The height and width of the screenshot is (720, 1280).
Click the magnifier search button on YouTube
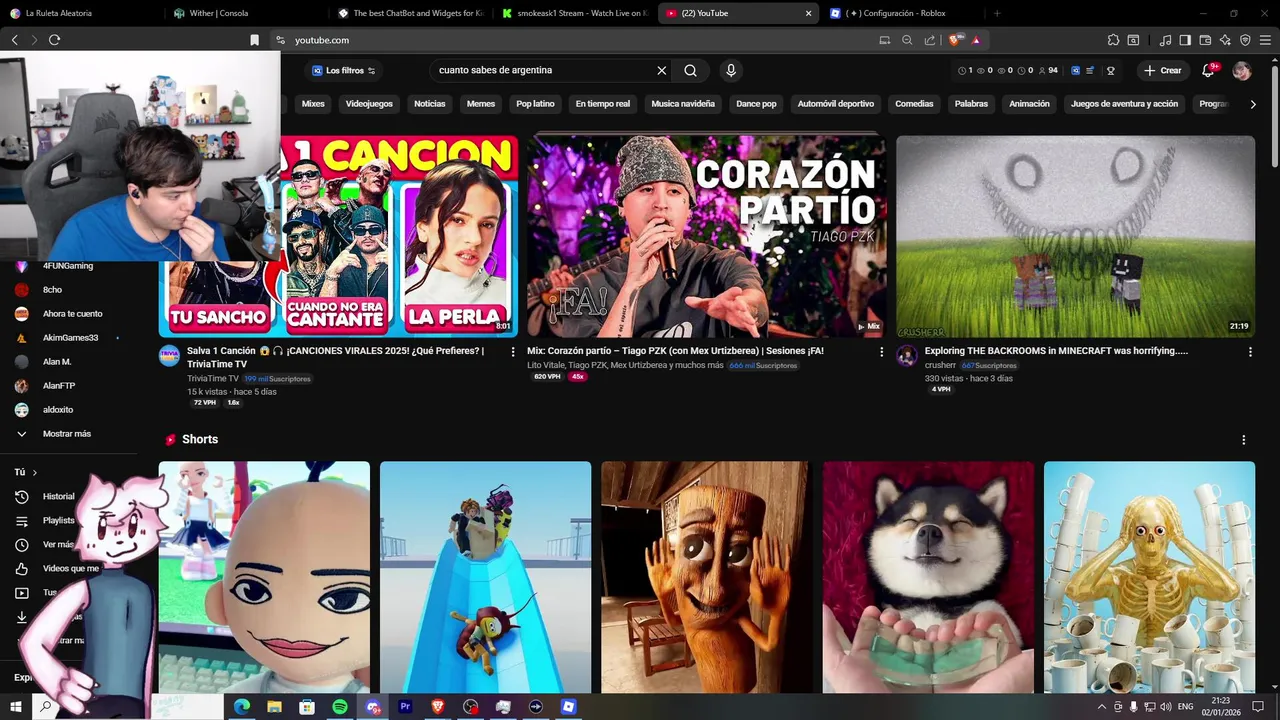[x=690, y=70]
